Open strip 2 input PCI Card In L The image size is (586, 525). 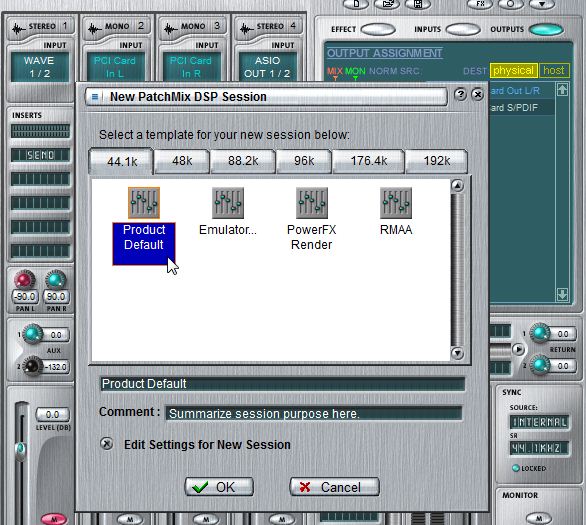(115, 67)
